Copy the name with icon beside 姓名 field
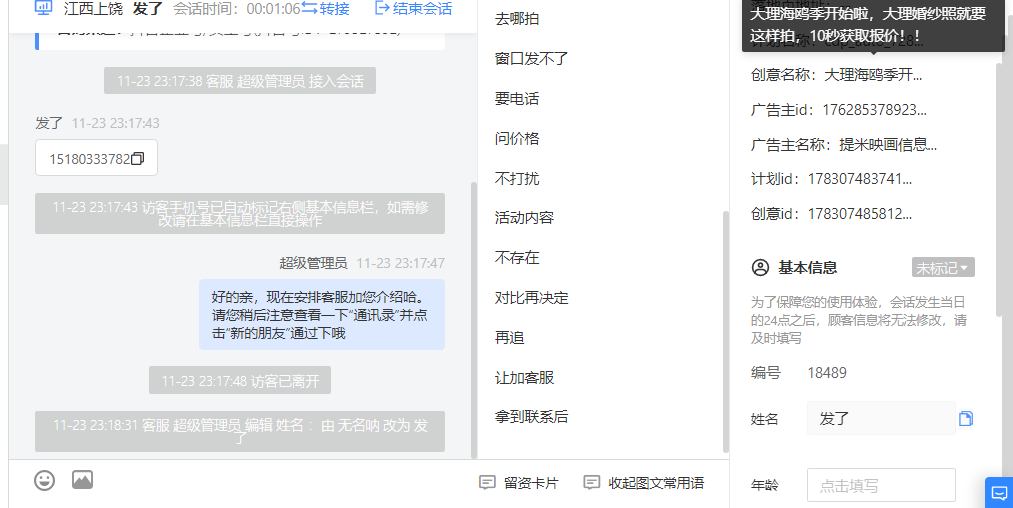This screenshot has height=508, width=1013. [x=966, y=419]
